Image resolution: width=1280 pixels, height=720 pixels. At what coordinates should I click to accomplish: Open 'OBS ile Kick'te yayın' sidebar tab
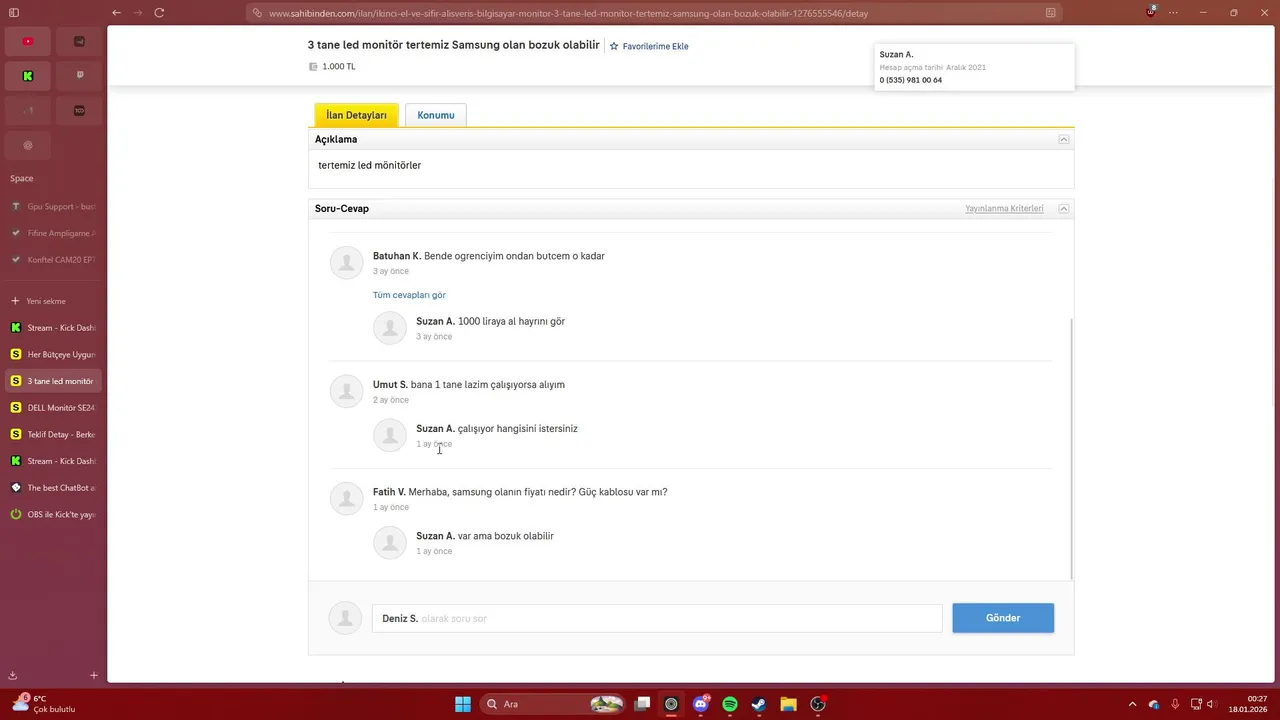[x=53, y=514]
